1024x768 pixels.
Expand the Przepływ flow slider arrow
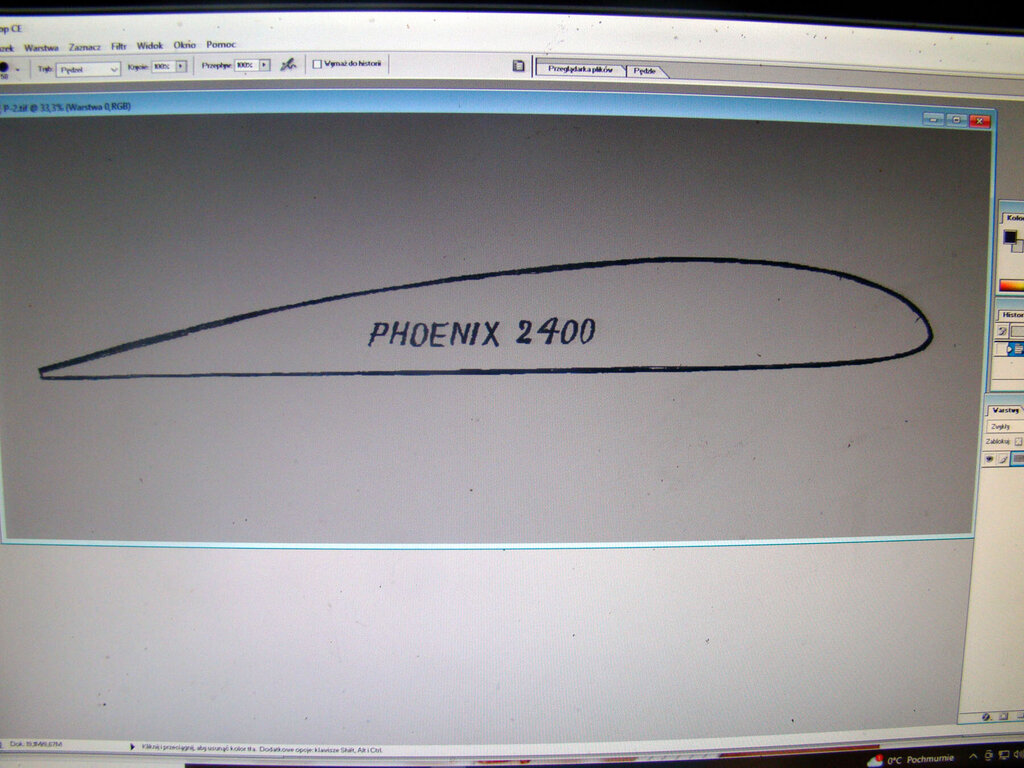(264, 65)
